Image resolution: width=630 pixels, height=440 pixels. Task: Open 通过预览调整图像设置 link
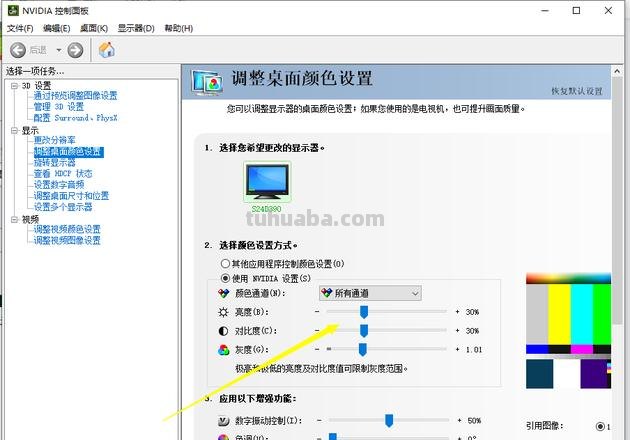pos(76,96)
